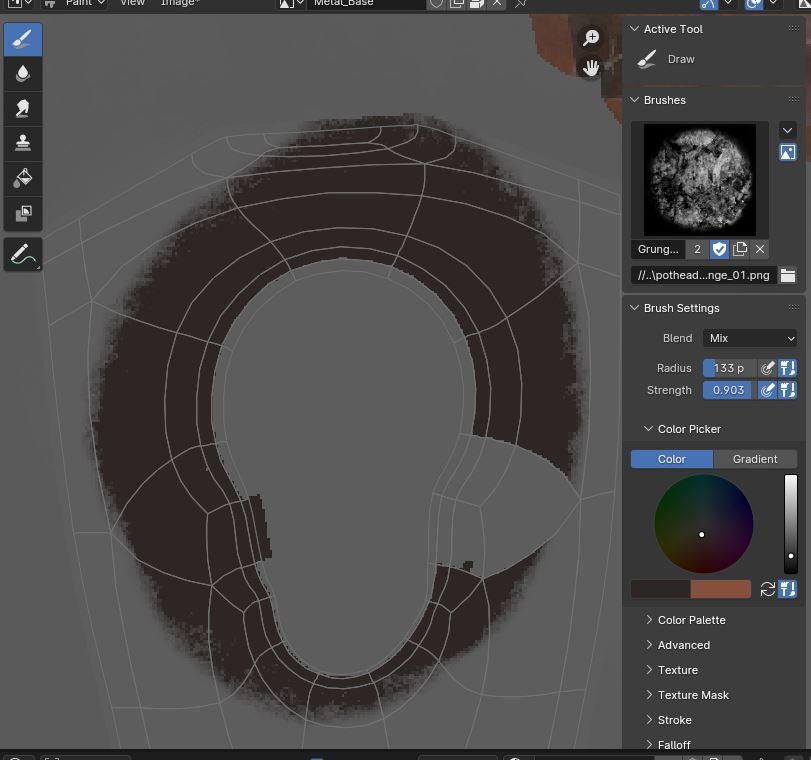Switch to the Gradient tab
811x760 pixels.
coord(755,459)
